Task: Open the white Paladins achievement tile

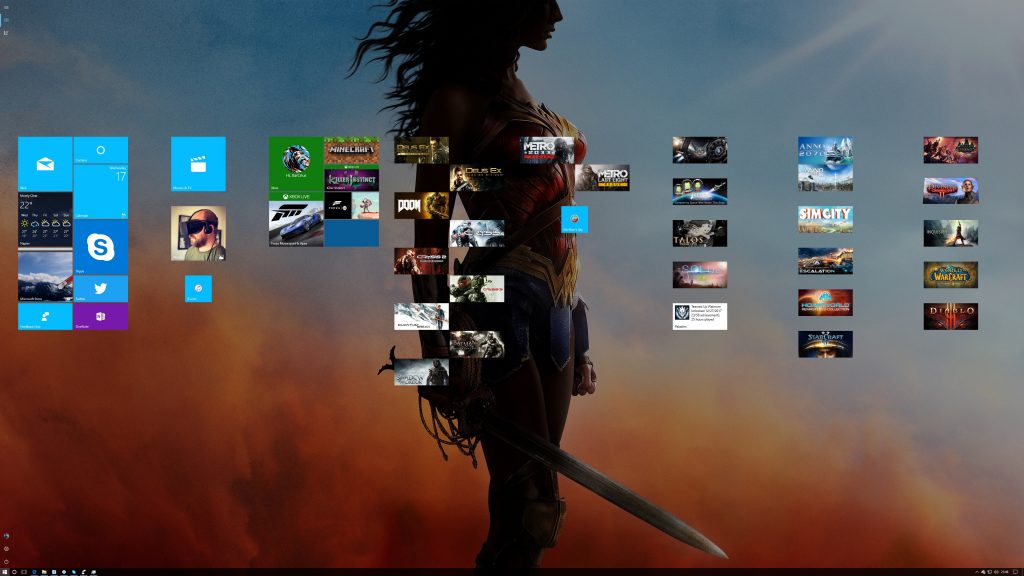Action: point(700,317)
